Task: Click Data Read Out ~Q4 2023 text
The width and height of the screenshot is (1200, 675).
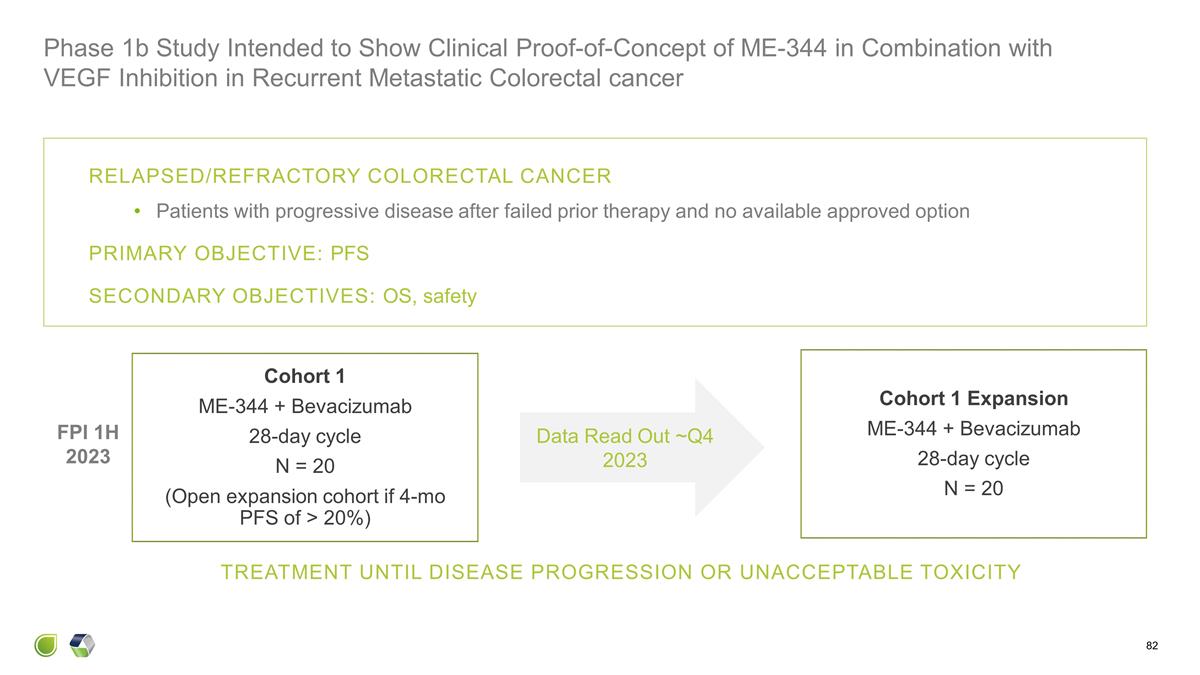Action: coord(625,448)
